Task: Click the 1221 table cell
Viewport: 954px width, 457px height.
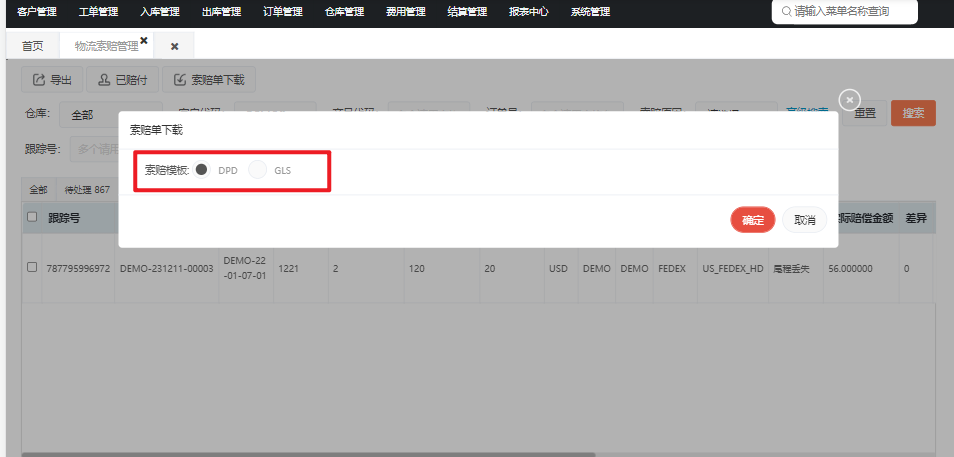Action: (288, 268)
